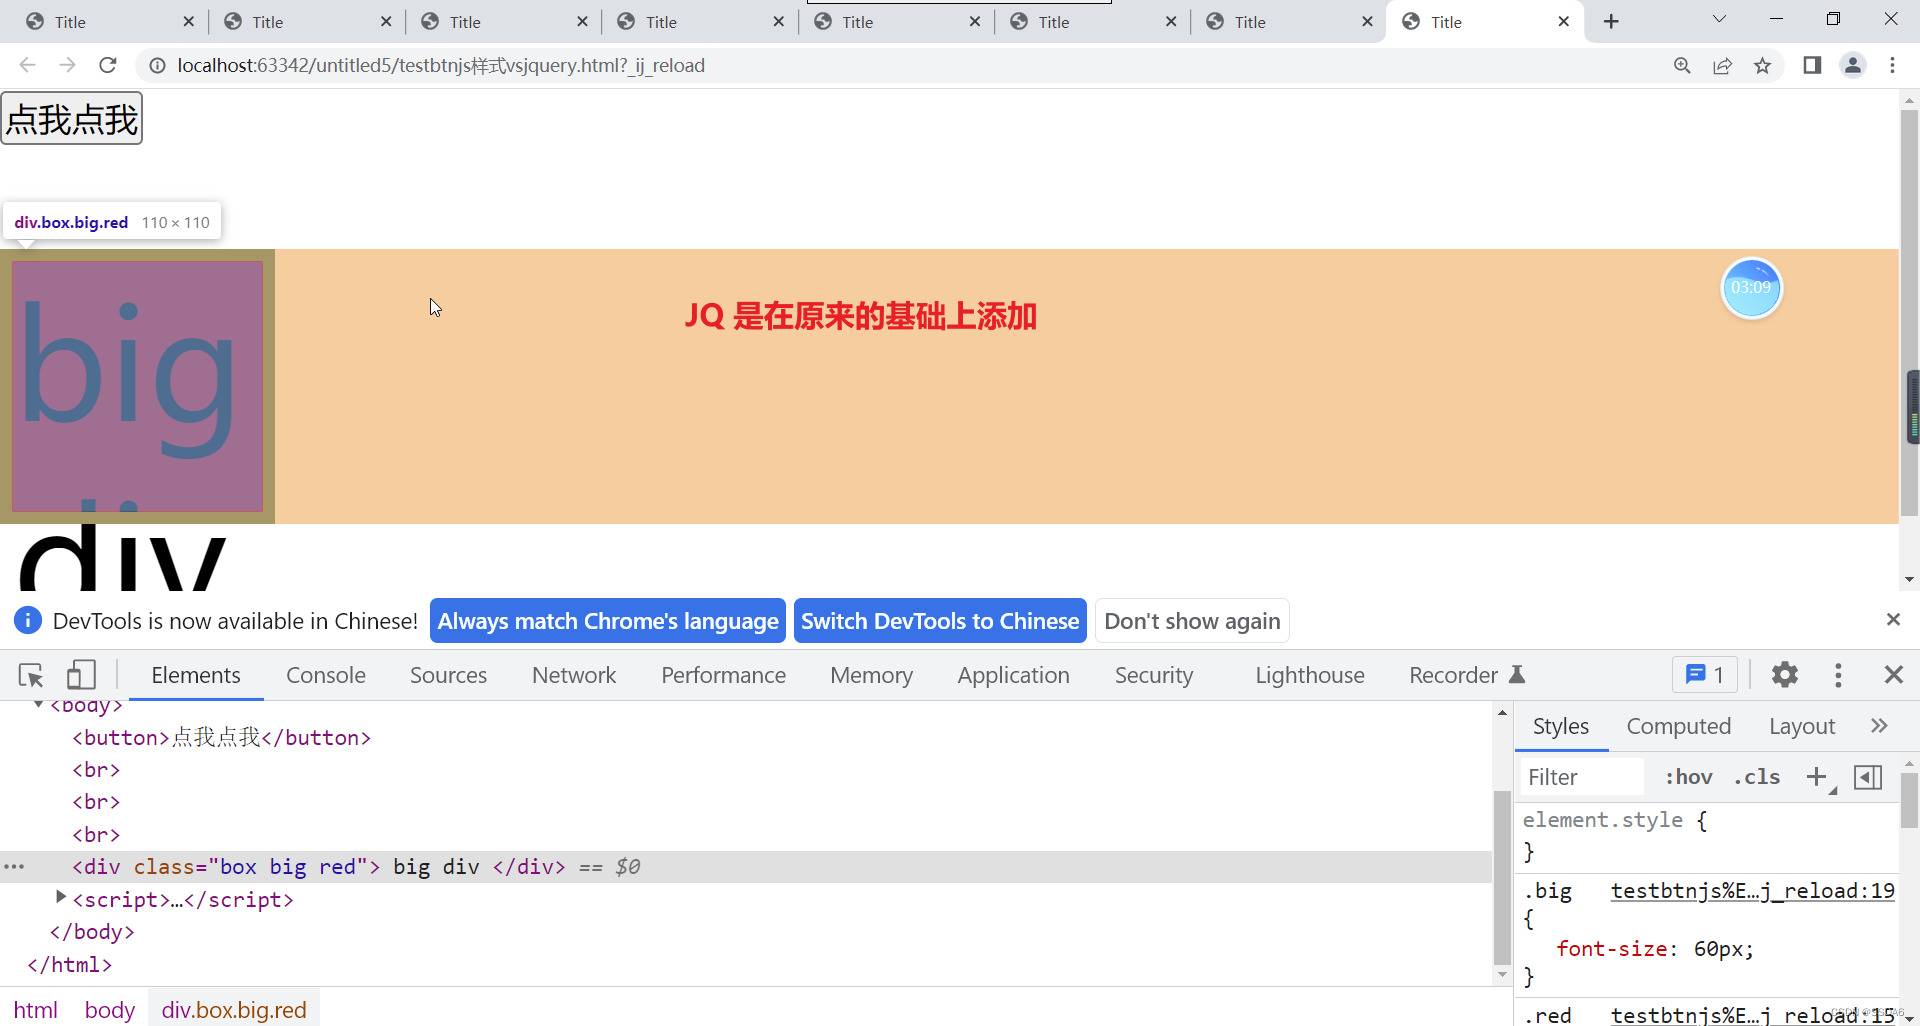Toggle the computed styles sidebar icon
1920x1026 pixels.
1868,777
